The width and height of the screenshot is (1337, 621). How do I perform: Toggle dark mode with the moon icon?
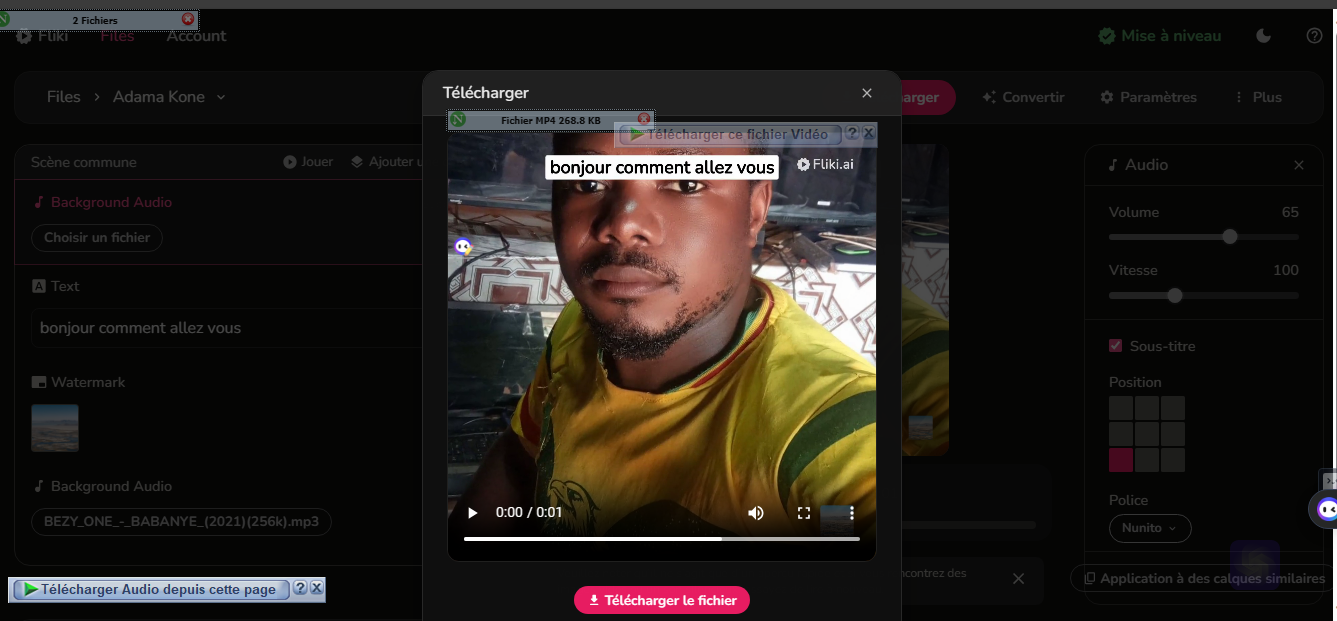[x=1264, y=36]
